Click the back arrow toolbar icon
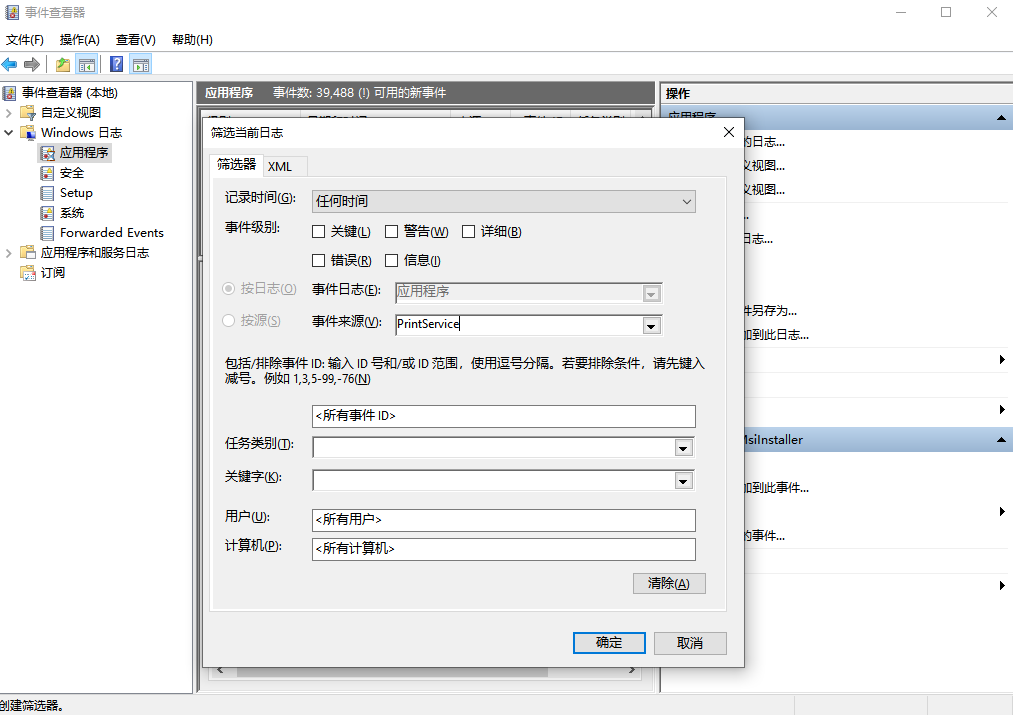1013x715 pixels. point(10,65)
